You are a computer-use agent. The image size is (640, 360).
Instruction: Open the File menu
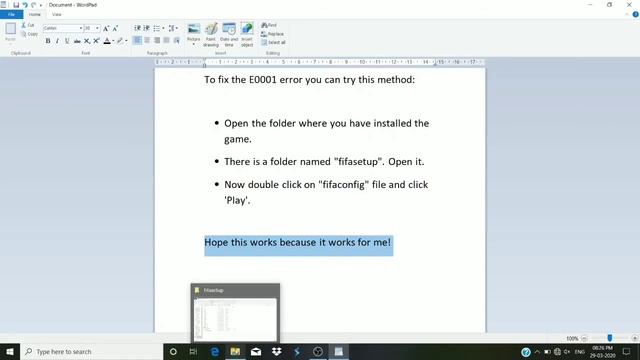click(11, 14)
